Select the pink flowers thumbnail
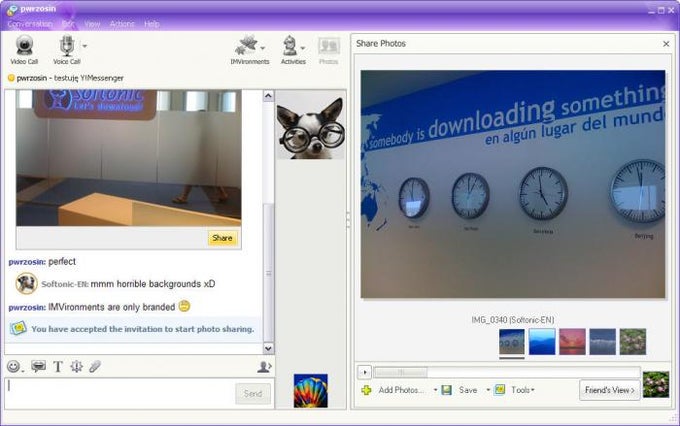The width and height of the screenshot is (680, 426). click(x=633, y=341)
